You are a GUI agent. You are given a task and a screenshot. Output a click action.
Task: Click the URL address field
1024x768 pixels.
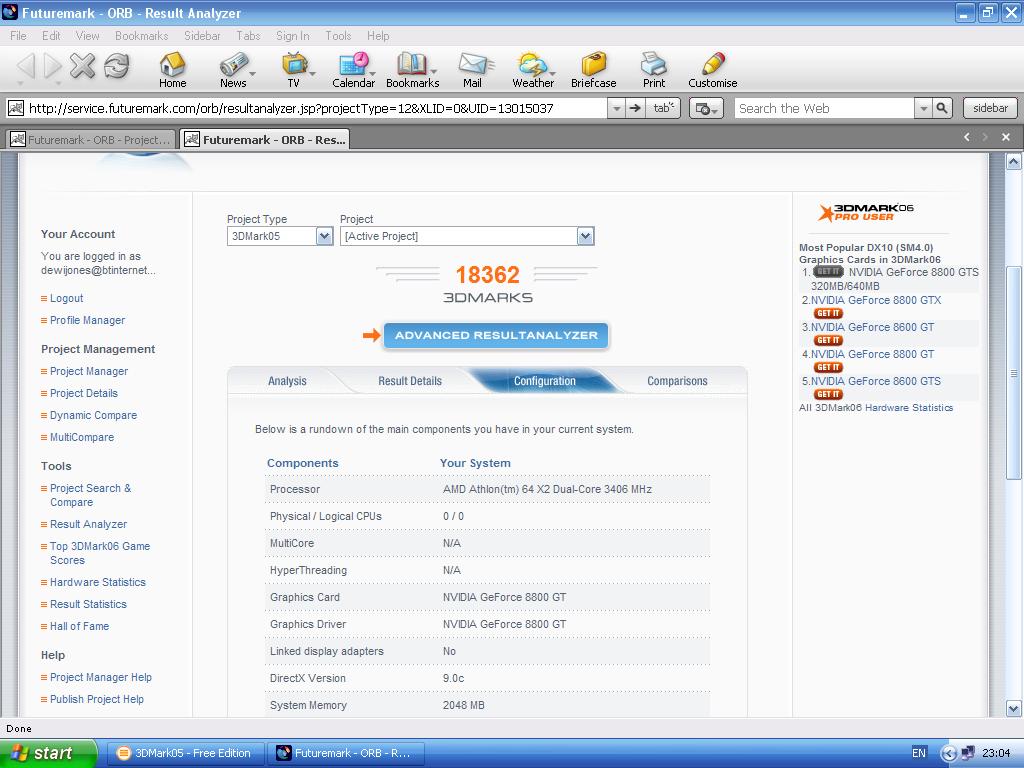[317, 108]
